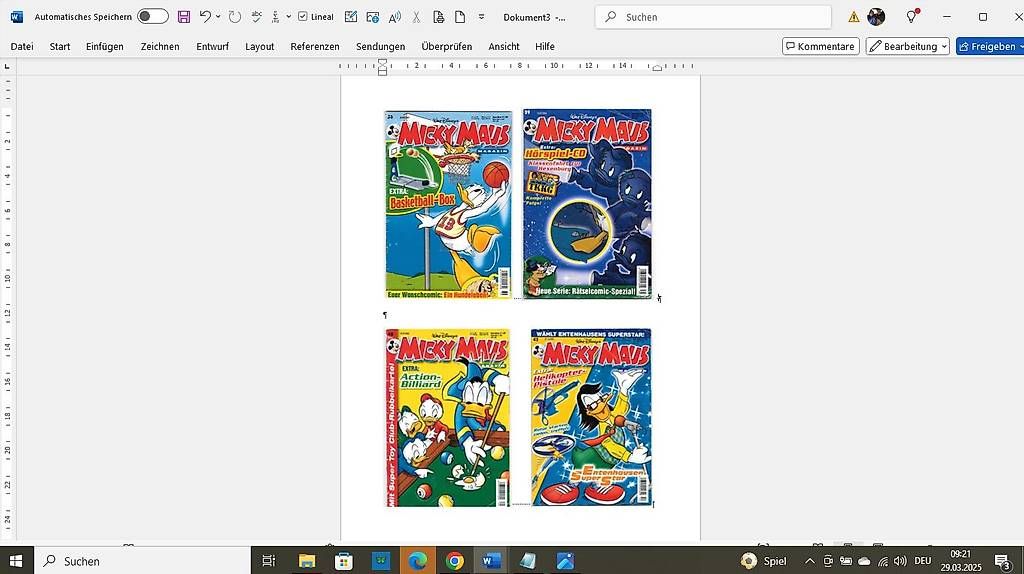Click the Word icon in the taskbar

coord(491,561)
